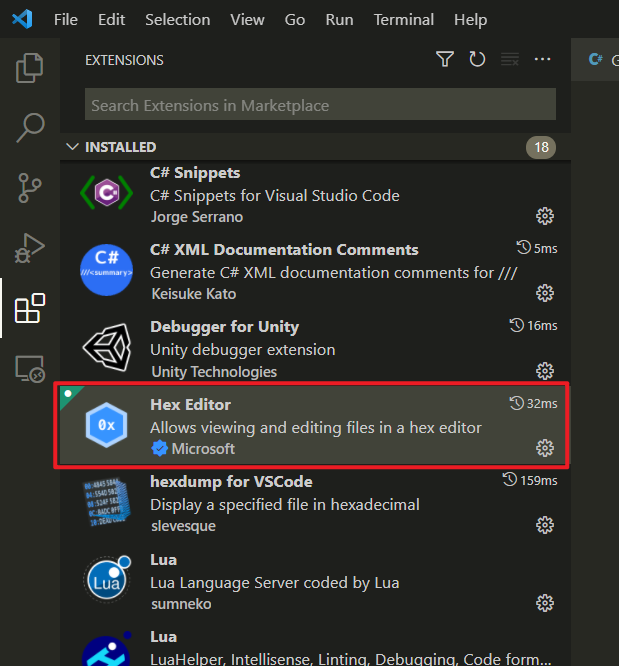Open the Explorer view in activity bar

[29, 68]
